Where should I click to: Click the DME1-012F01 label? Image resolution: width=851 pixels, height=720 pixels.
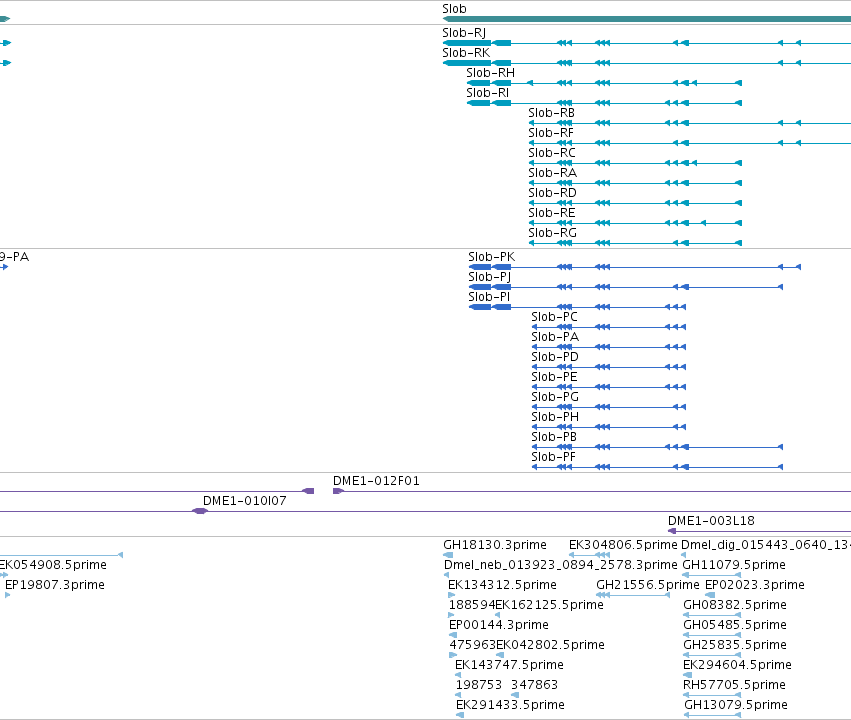(376, 481)
